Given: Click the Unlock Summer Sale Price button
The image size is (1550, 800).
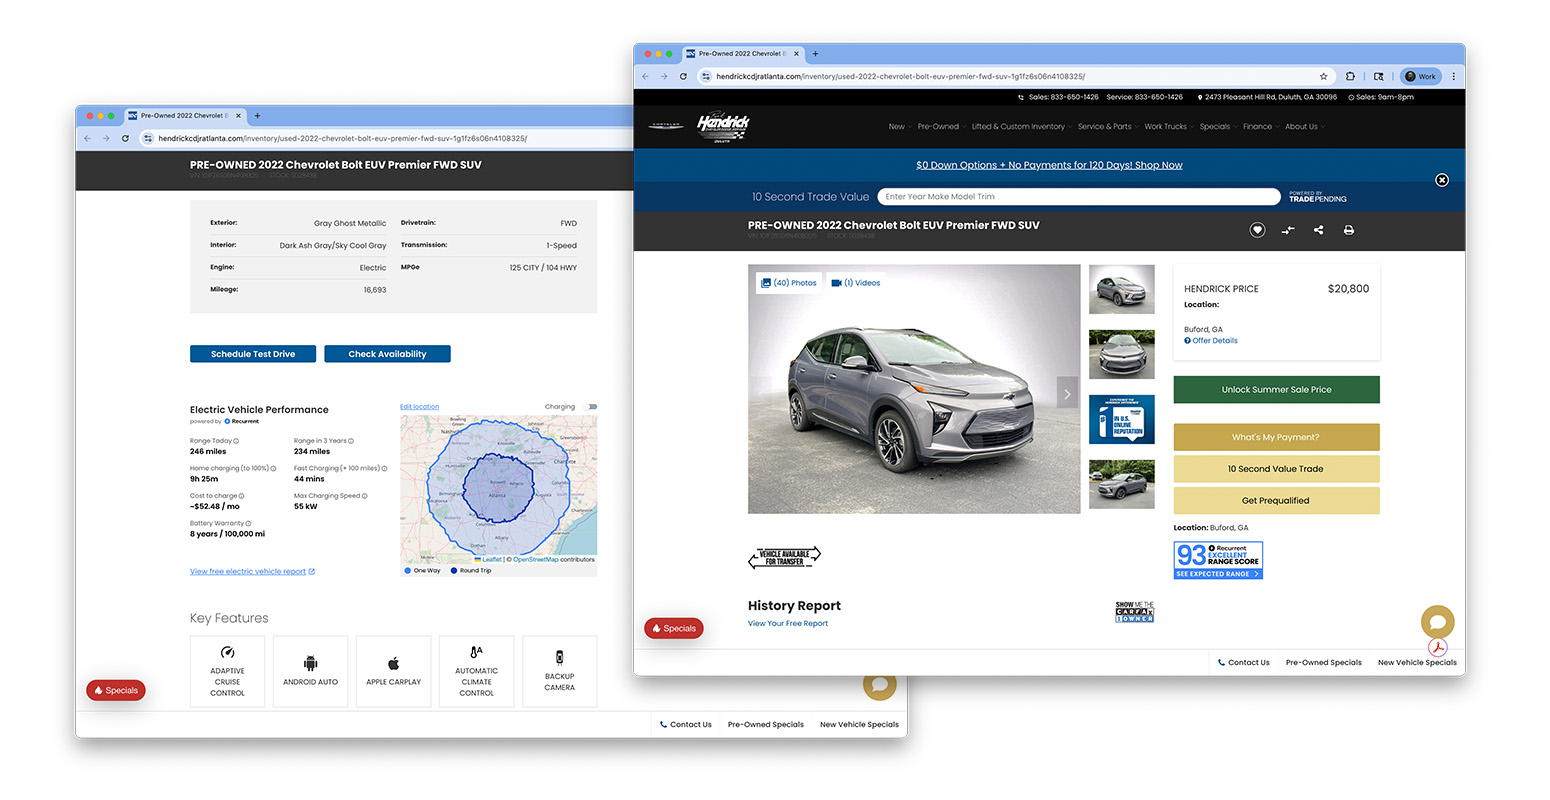Looking at the screenshot, I should click(1276, 390).
